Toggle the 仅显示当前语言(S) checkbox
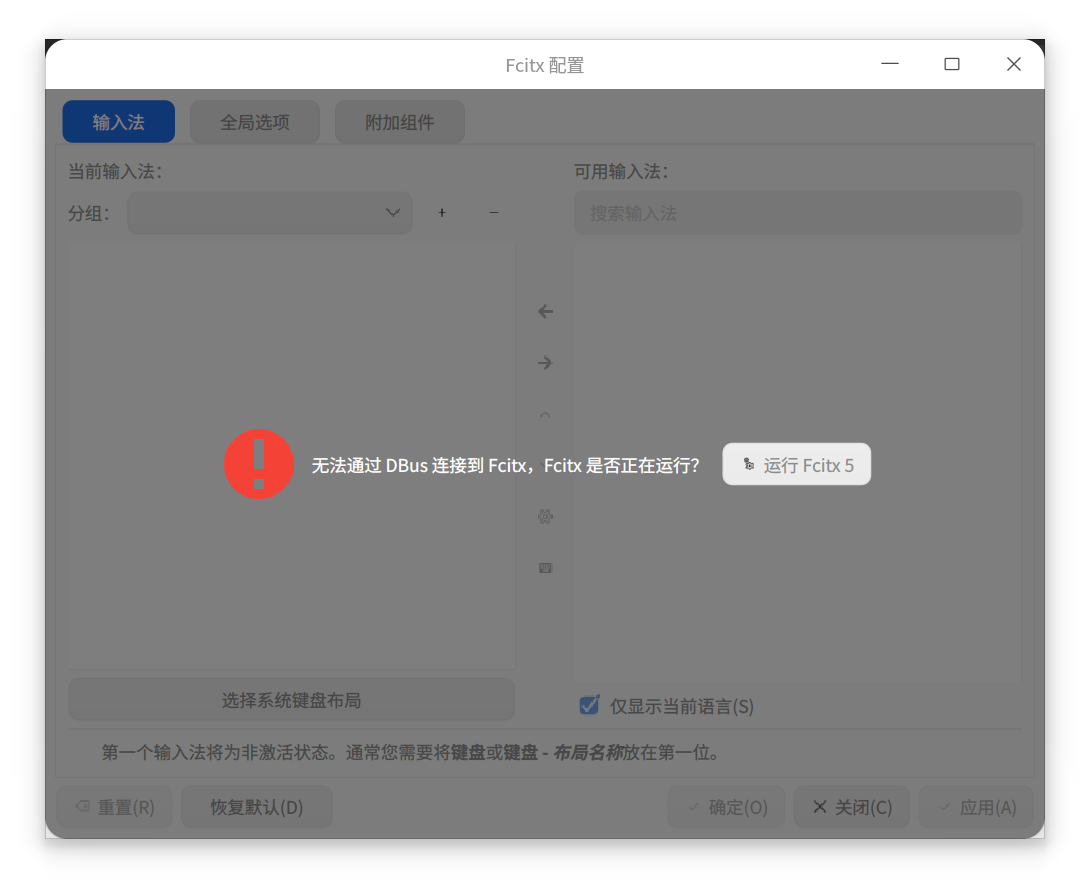 click(x=589, y=705)
